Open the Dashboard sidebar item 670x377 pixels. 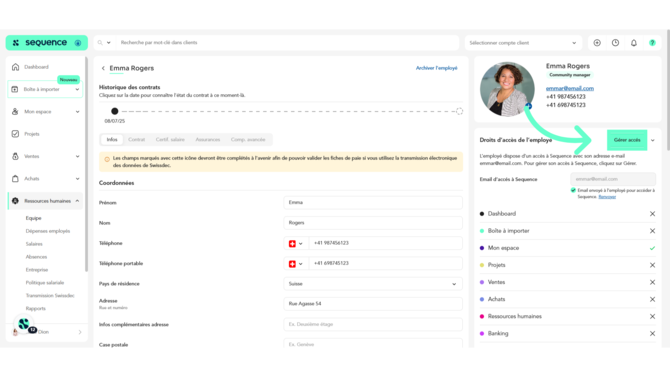[x=36, y=67]
